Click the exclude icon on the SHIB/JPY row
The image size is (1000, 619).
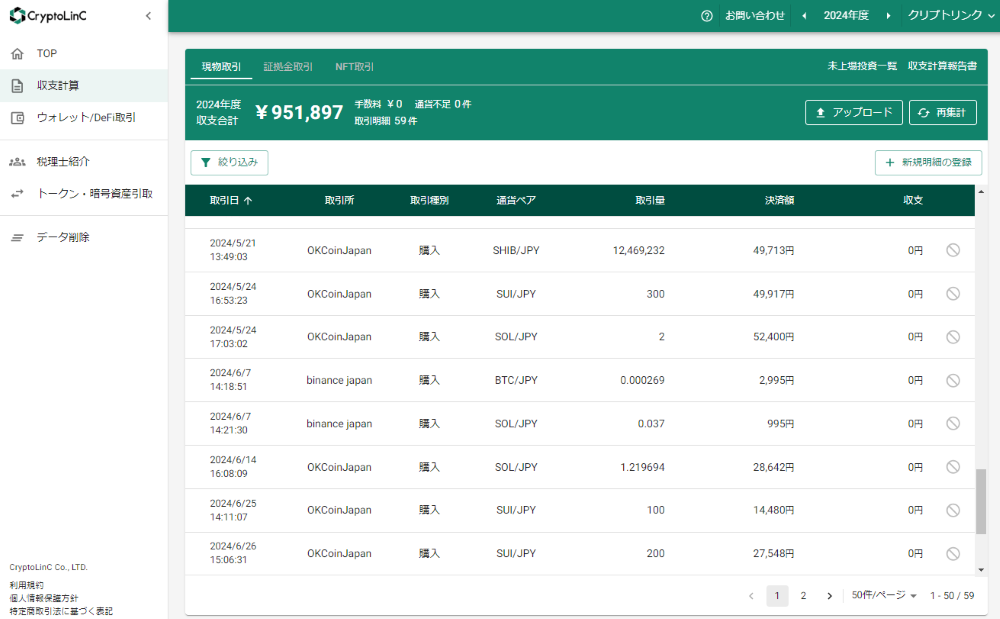953,250
